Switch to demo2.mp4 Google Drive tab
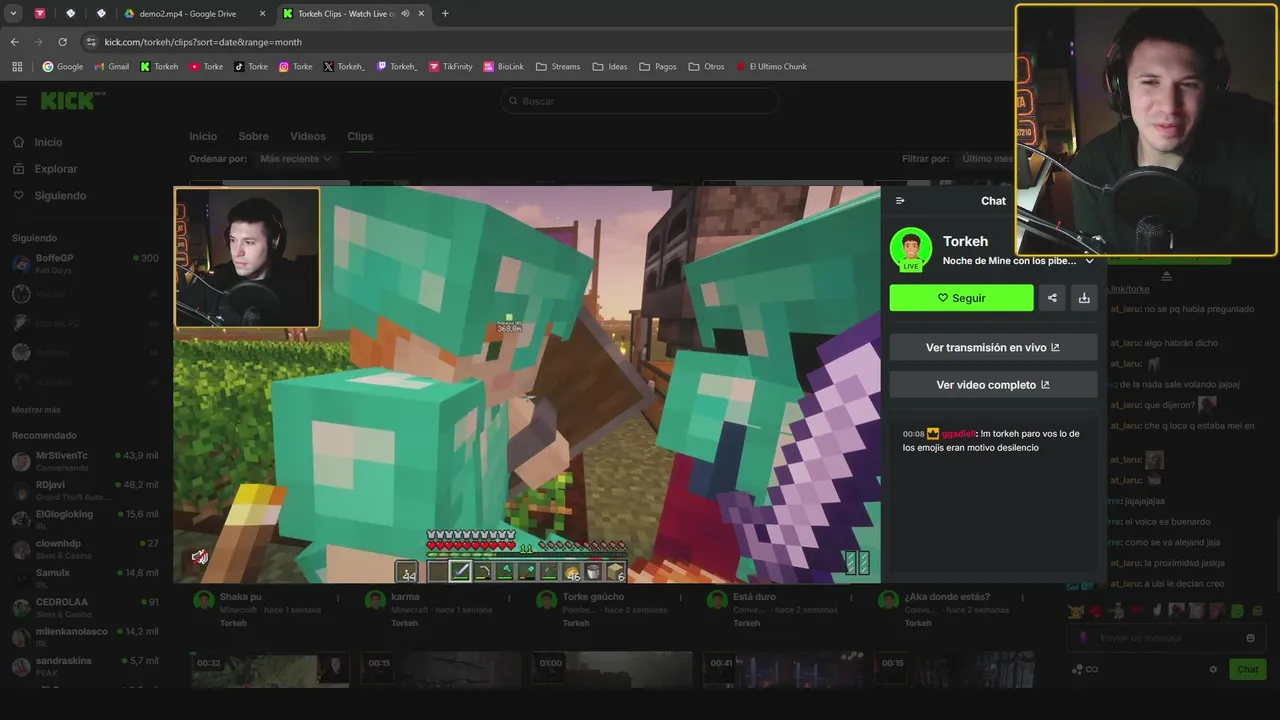Viewport: 1280px width, 720px height. point(192,13)
